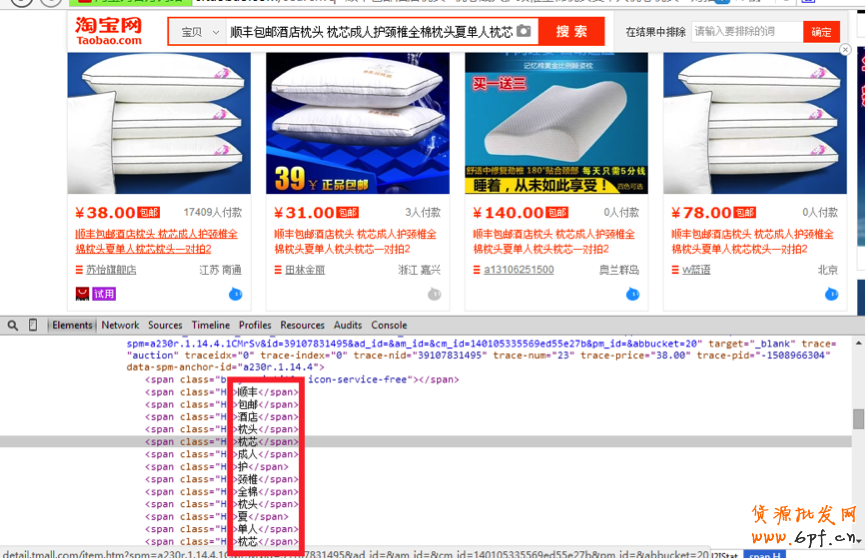Click the Taobao.com logo

click(109, 31)
